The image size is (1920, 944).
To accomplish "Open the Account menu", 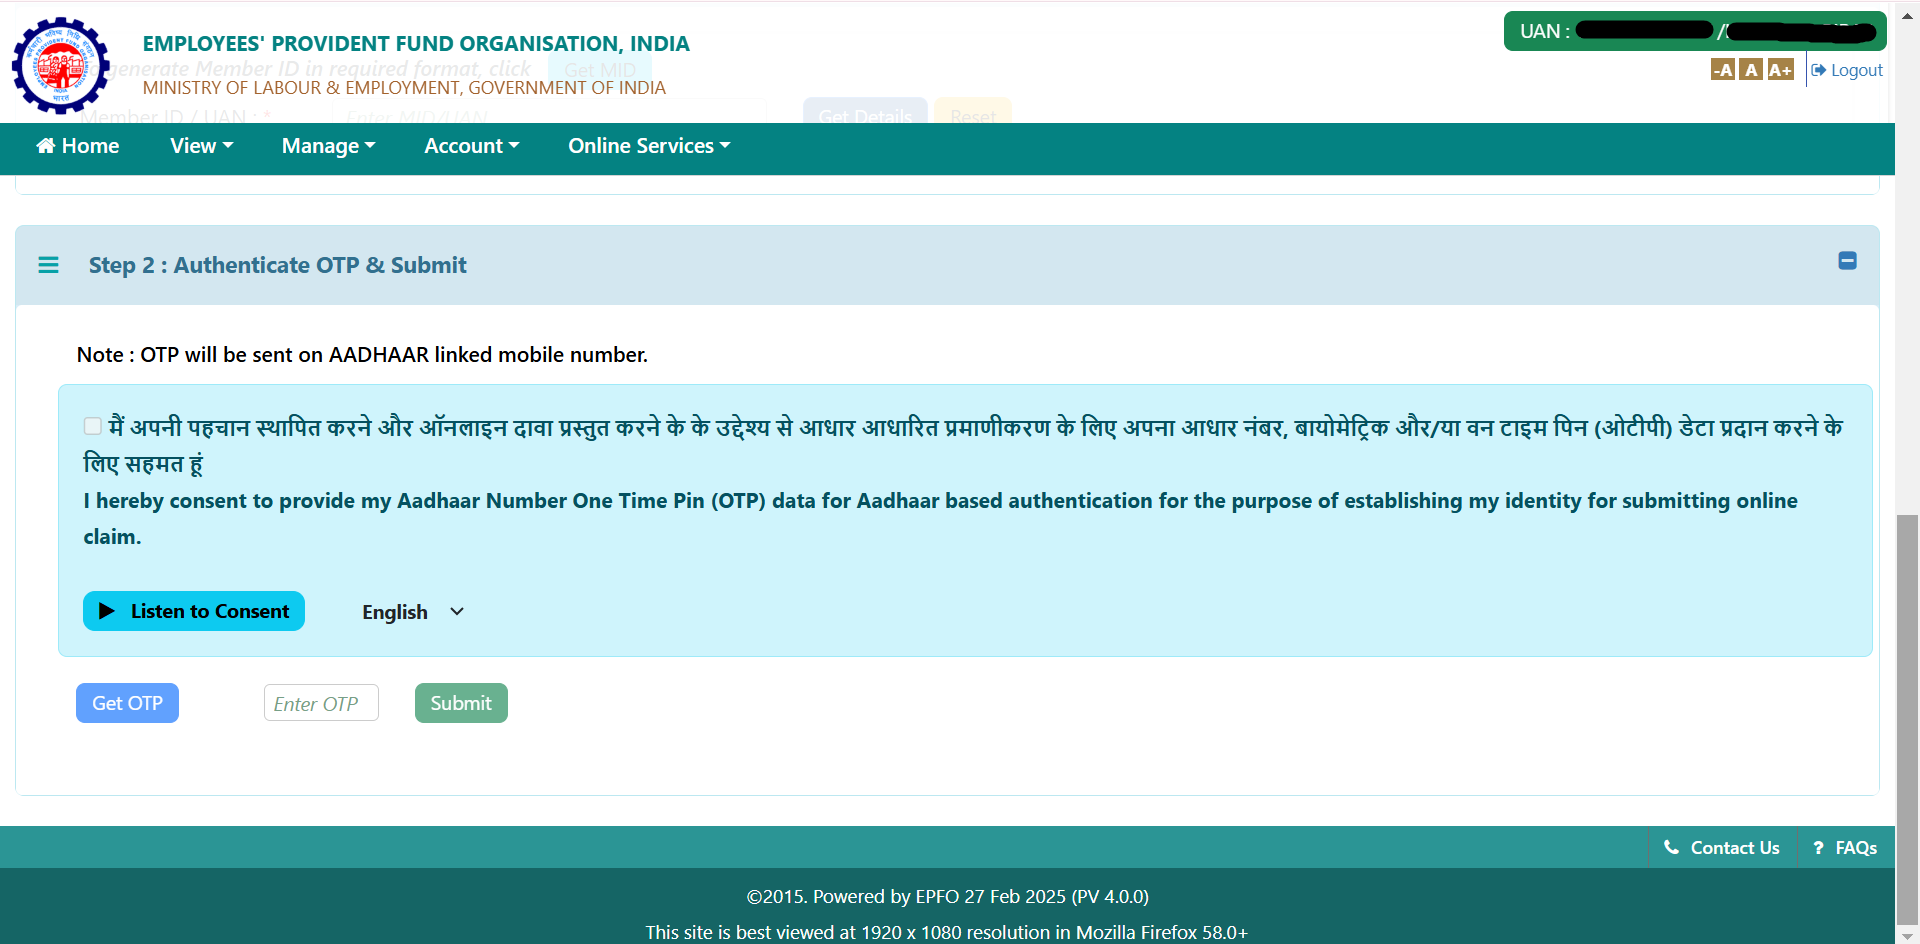I will pyautogui.click(x=471, y=146).
